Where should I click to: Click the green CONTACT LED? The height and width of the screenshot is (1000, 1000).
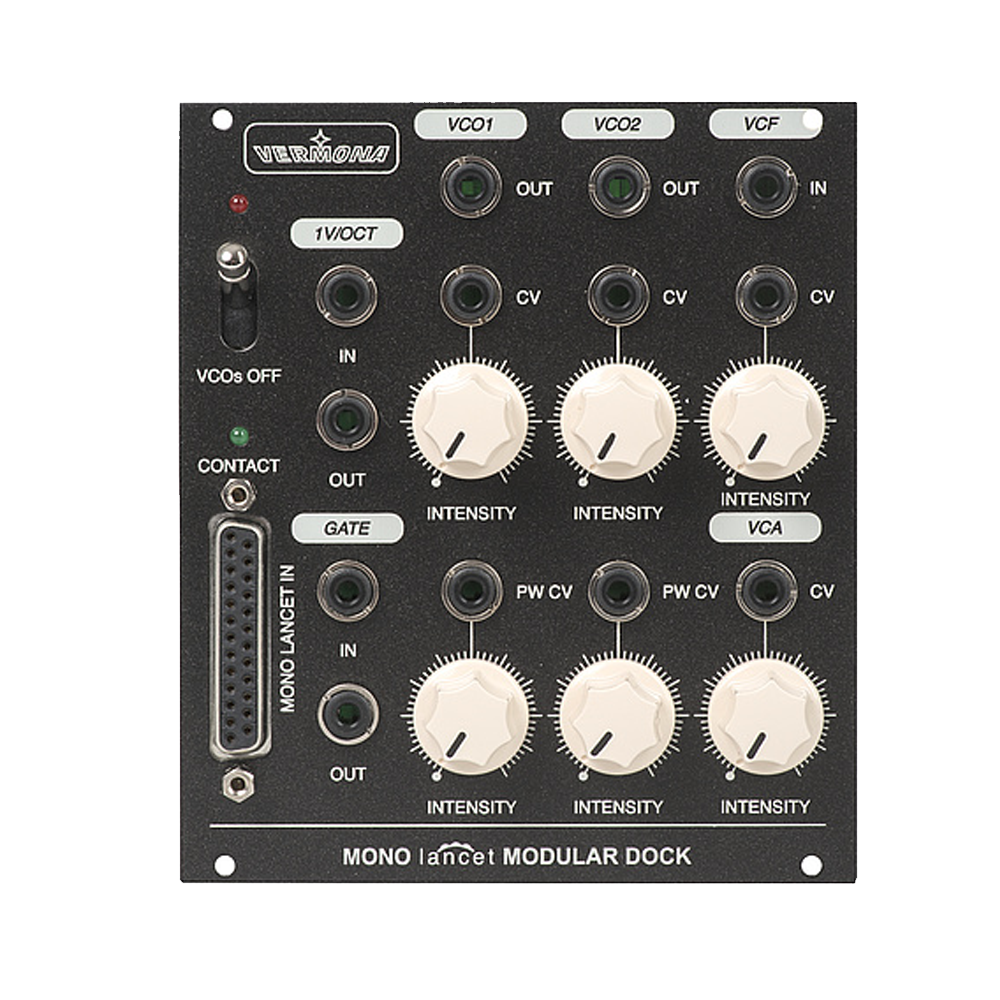[239, 436]
